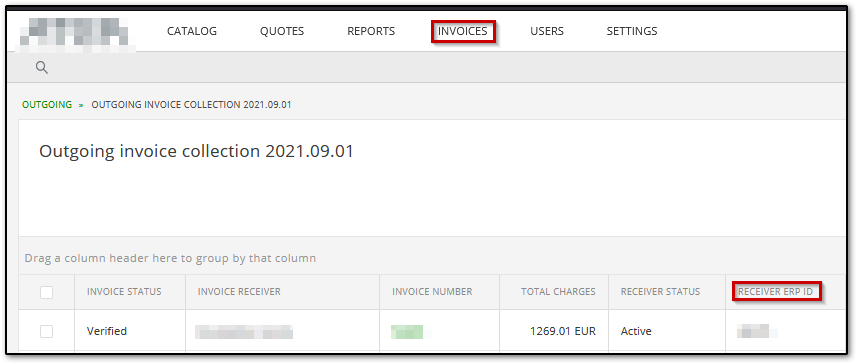Click the 'Outgoing invoice collection 2021.09.01' heading
This screenshot has height=364, width=857.
tap(196, 151)
